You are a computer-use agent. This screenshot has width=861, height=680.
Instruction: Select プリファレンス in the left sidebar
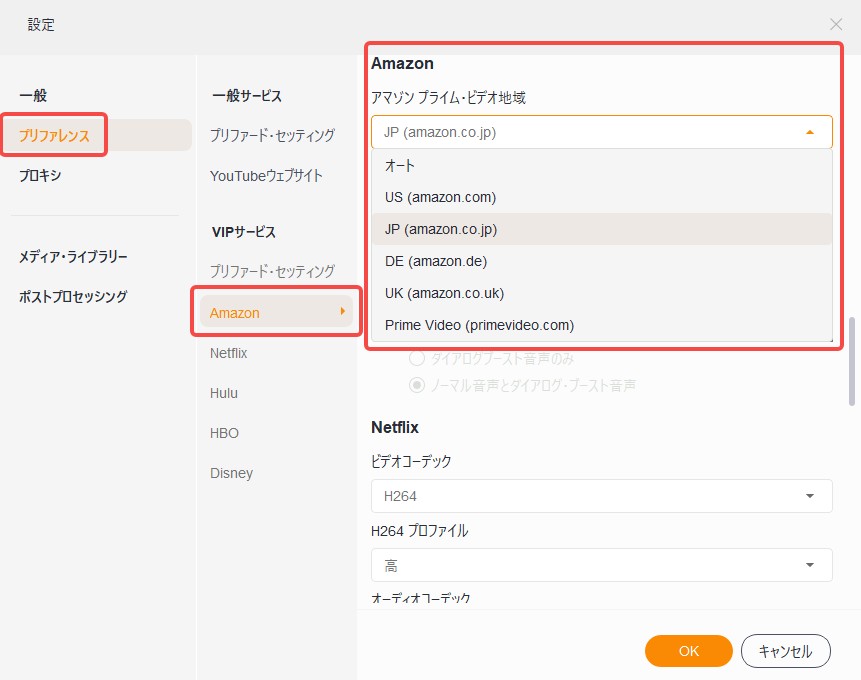pyautogui.click(x=54, y=135)
